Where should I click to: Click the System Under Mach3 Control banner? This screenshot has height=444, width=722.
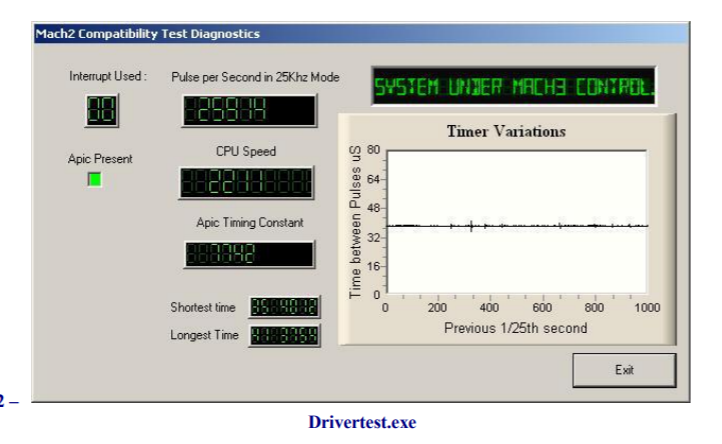[x=514, y=87]
